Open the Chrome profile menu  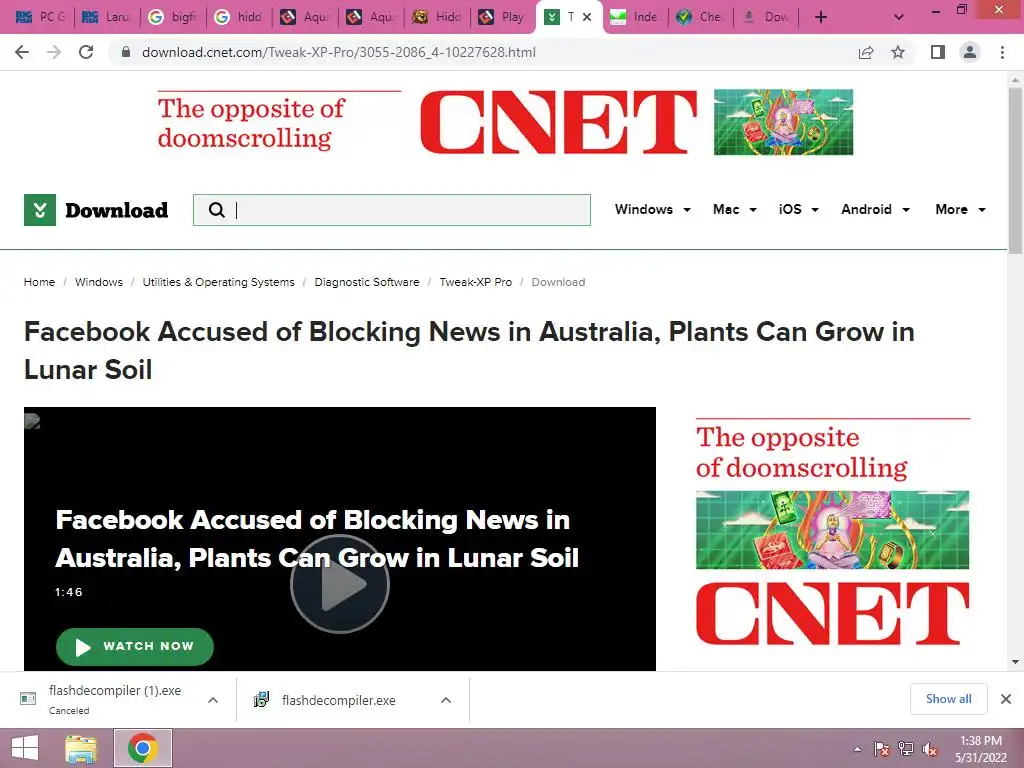pos(970,52)
